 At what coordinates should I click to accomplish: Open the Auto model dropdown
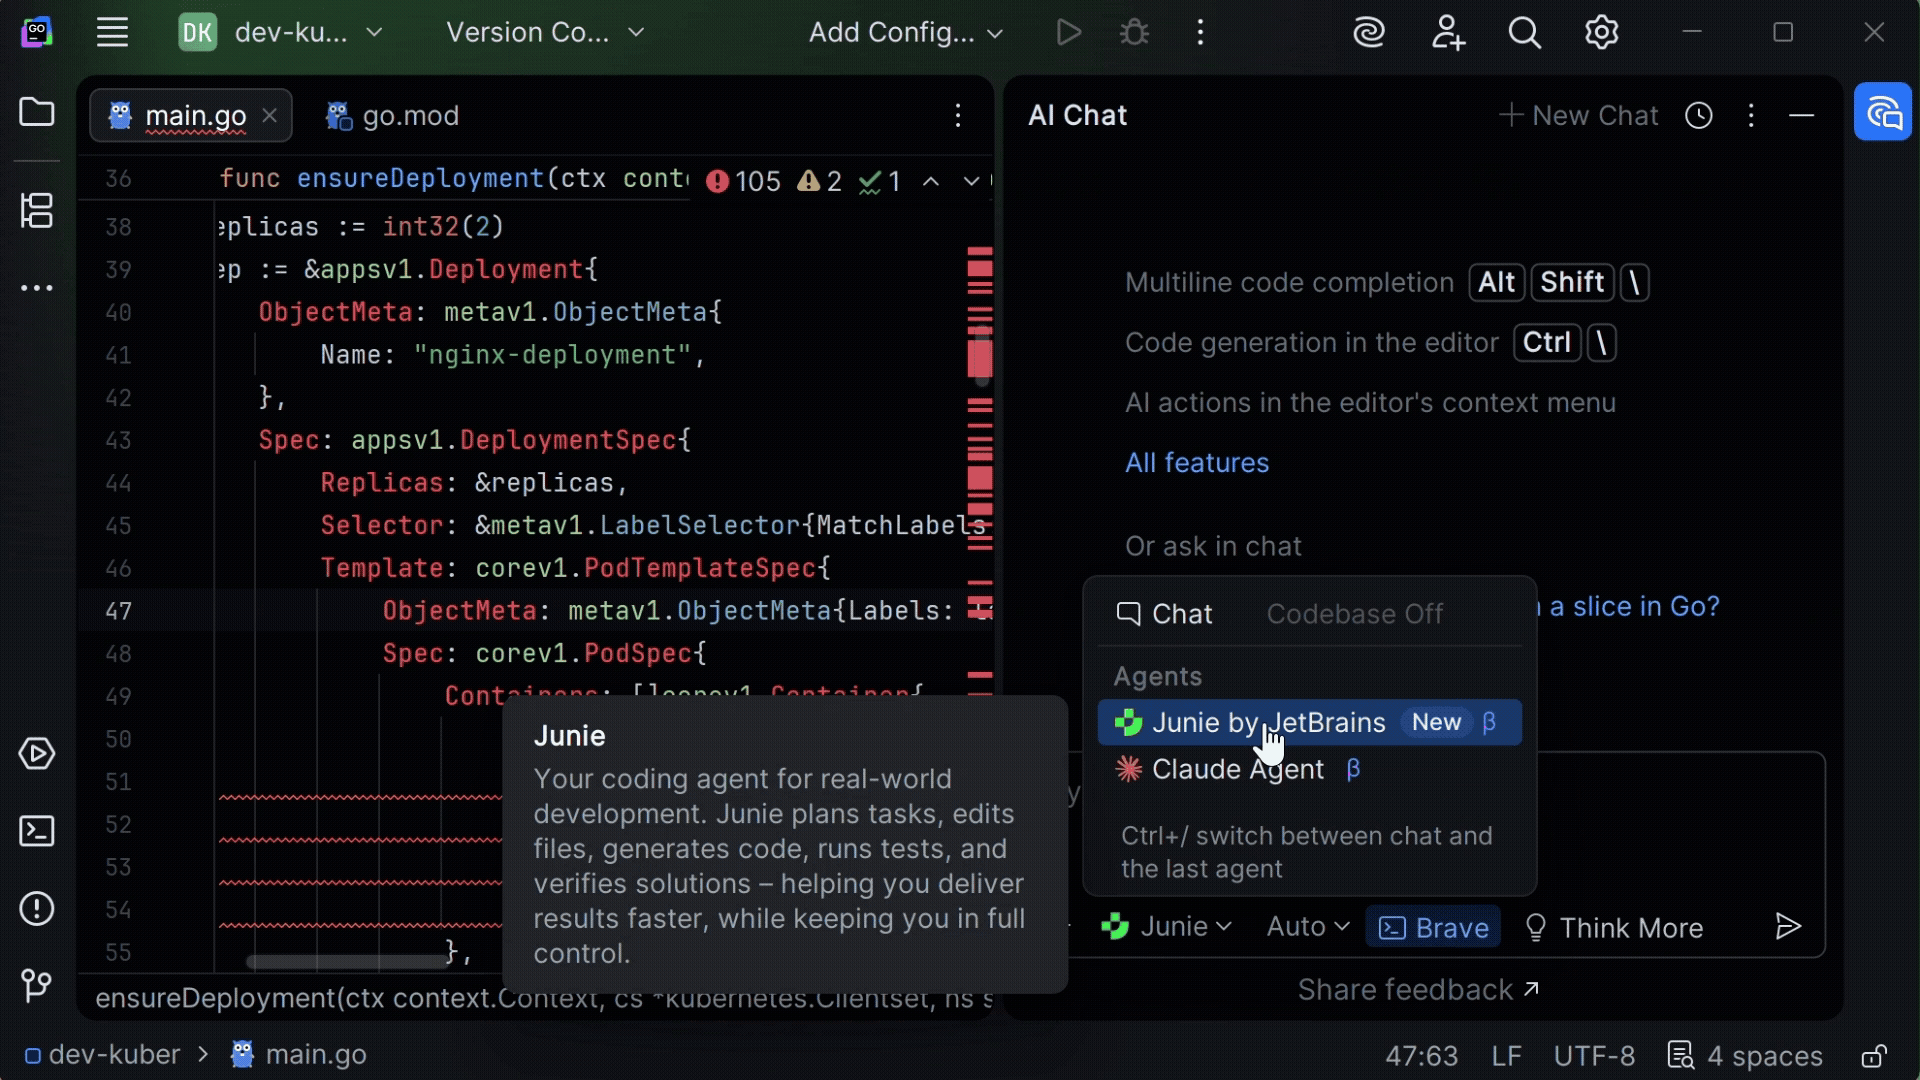(1308, 927)
